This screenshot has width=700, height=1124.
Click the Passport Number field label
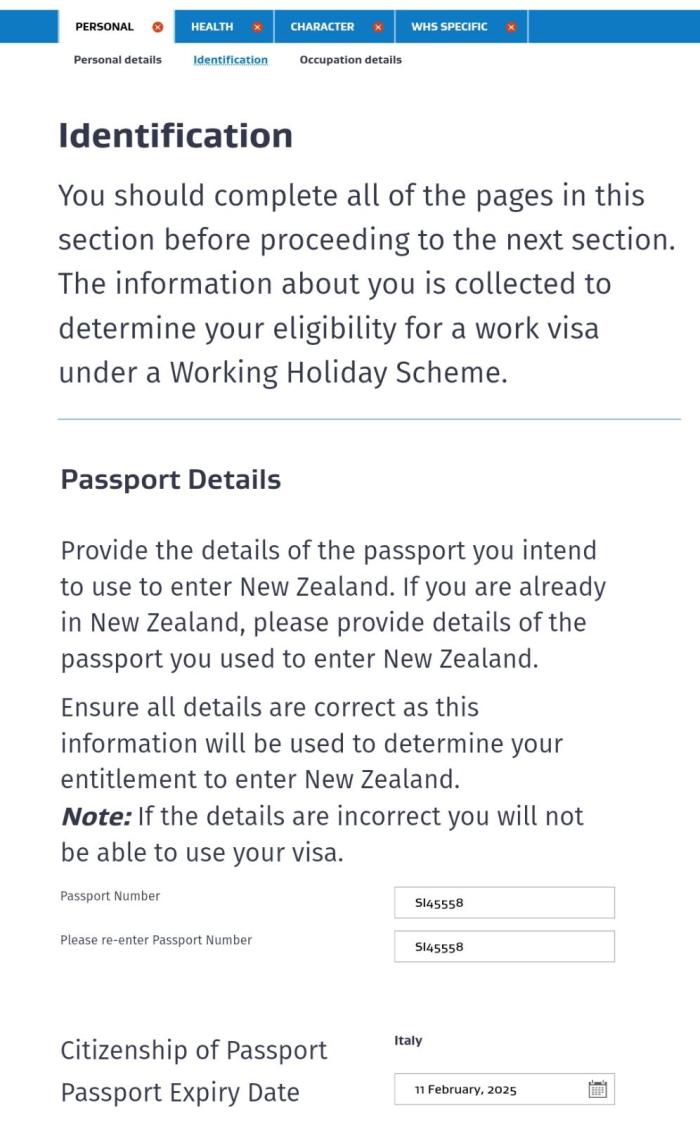110,896
